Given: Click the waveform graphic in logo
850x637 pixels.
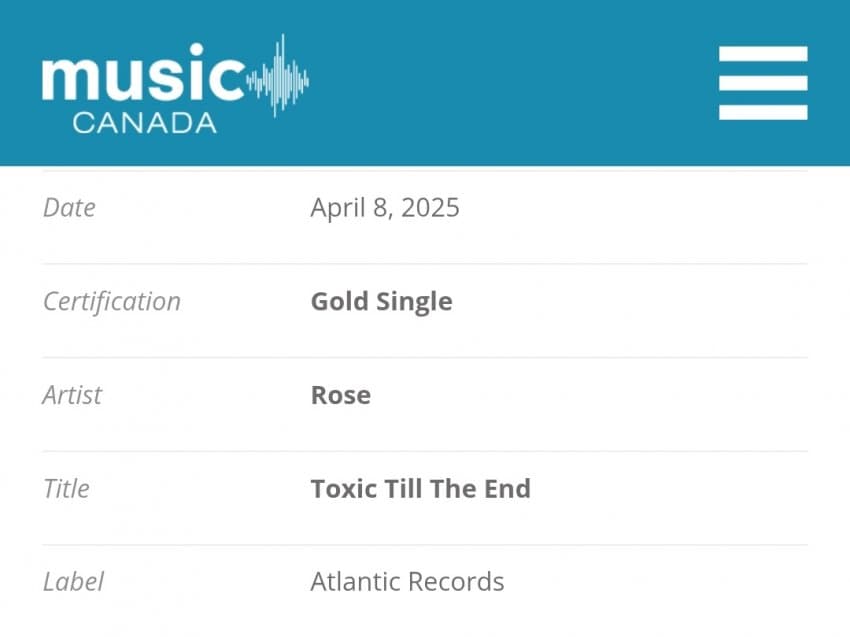Looking at the screenshot, I should click(278, 76).
